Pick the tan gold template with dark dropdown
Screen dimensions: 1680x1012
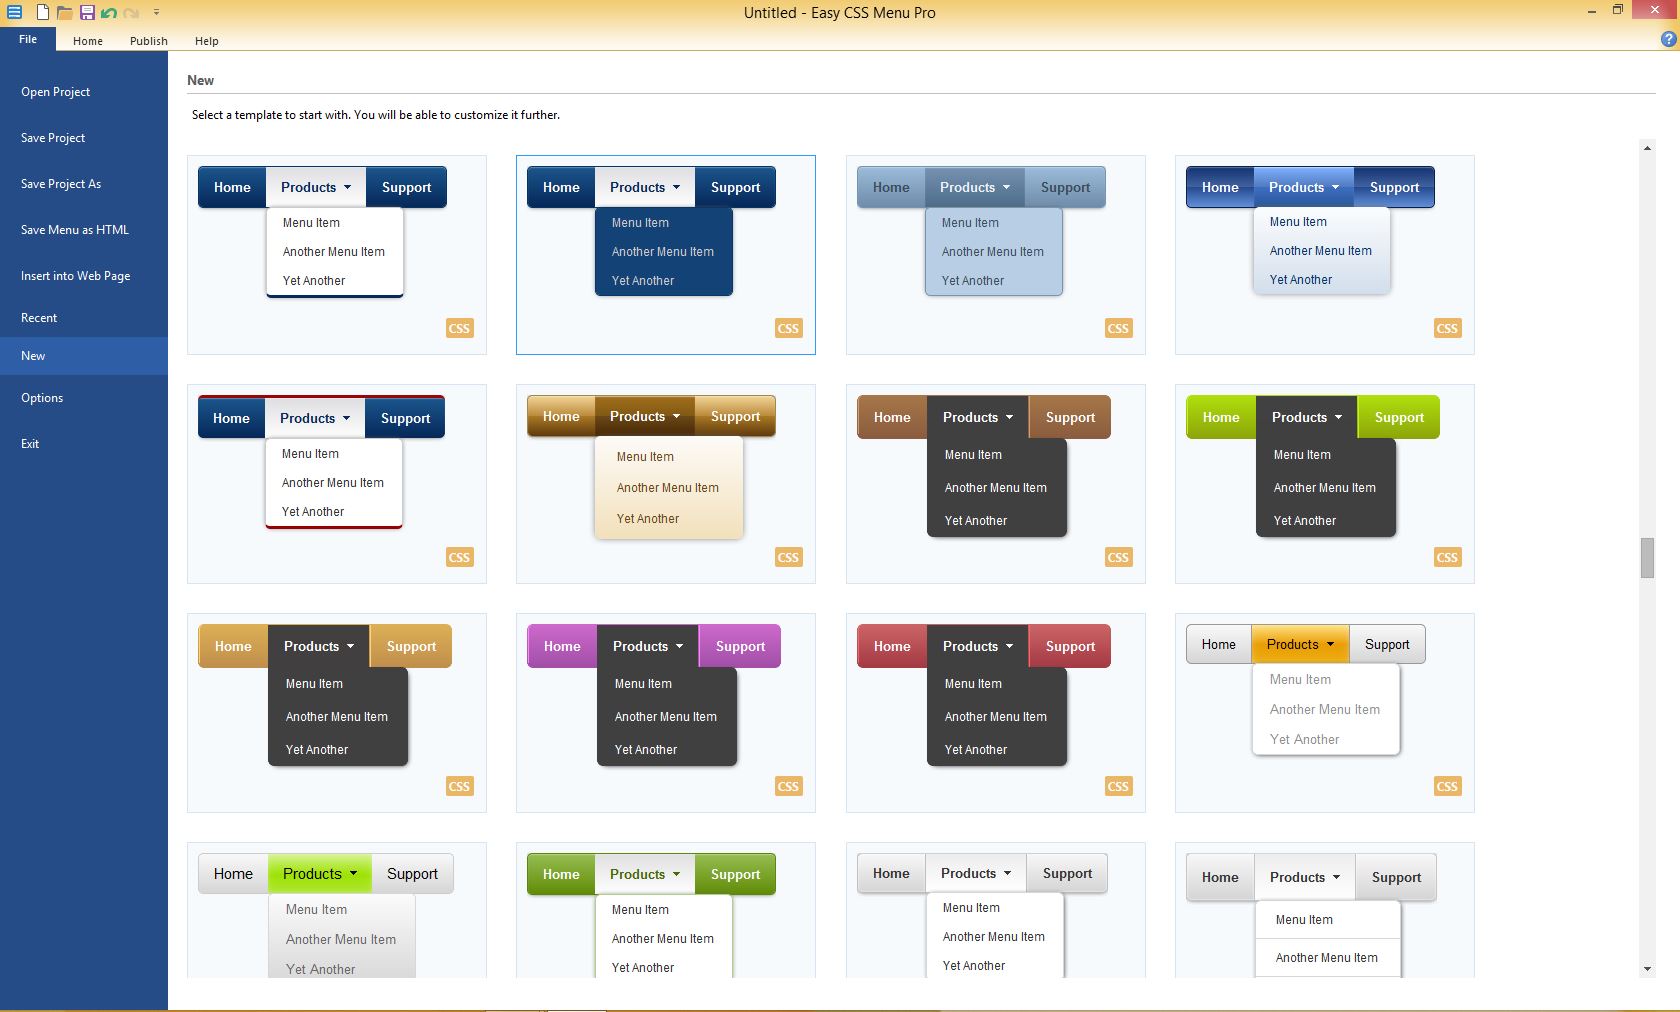click(337, 713)
